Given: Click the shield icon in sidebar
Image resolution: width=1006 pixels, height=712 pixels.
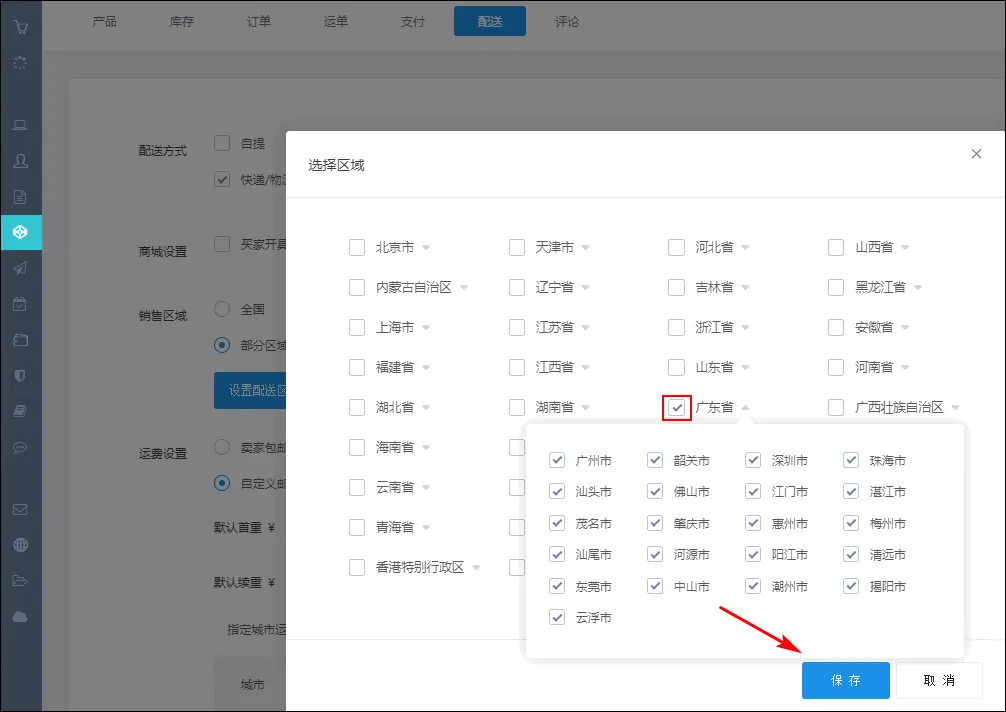Looking at the screenshot, I should 20,375.
